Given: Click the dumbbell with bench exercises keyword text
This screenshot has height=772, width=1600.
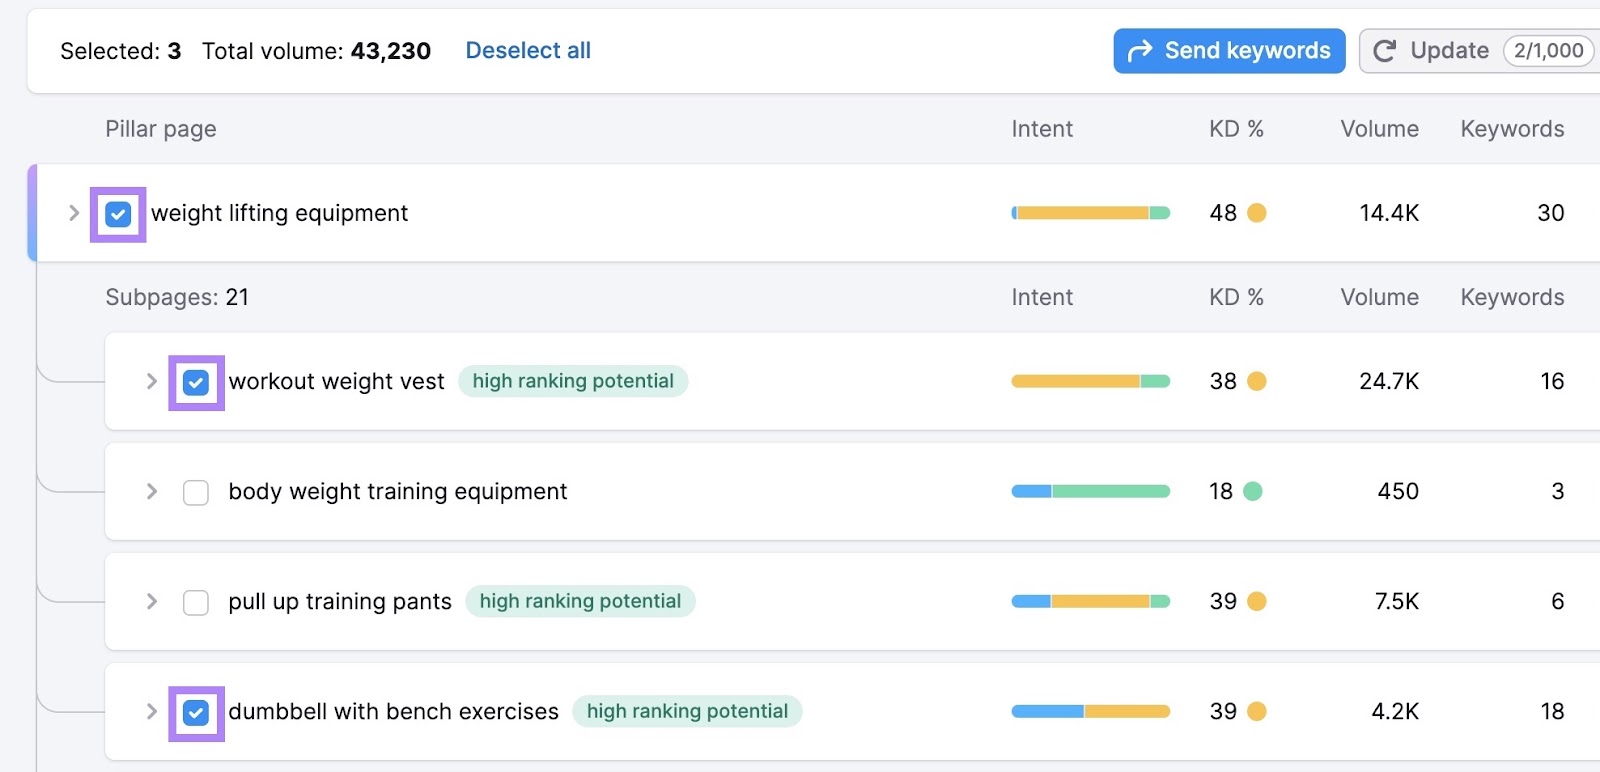Looking at the screenshot, I should (393, 711).
